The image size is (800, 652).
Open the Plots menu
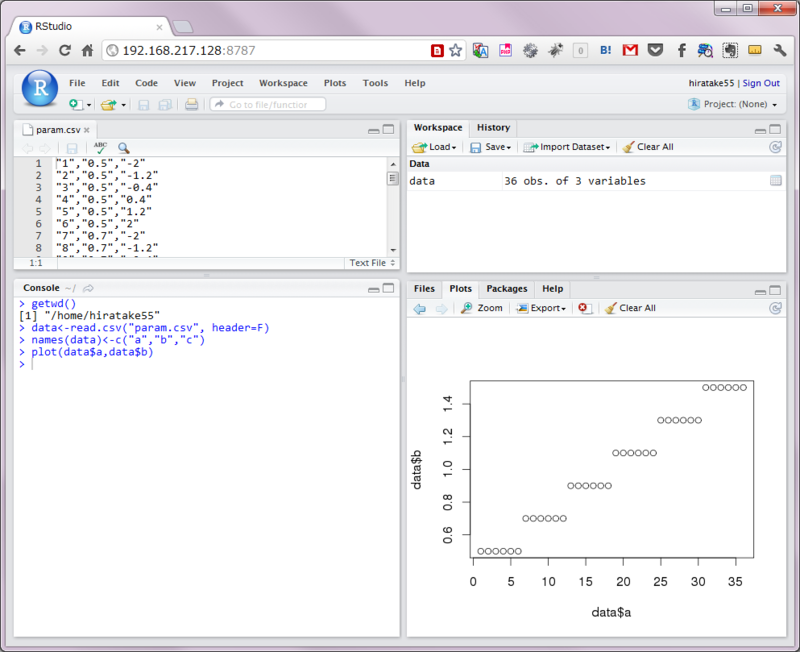pyautogui.click(x=335, y=83)
